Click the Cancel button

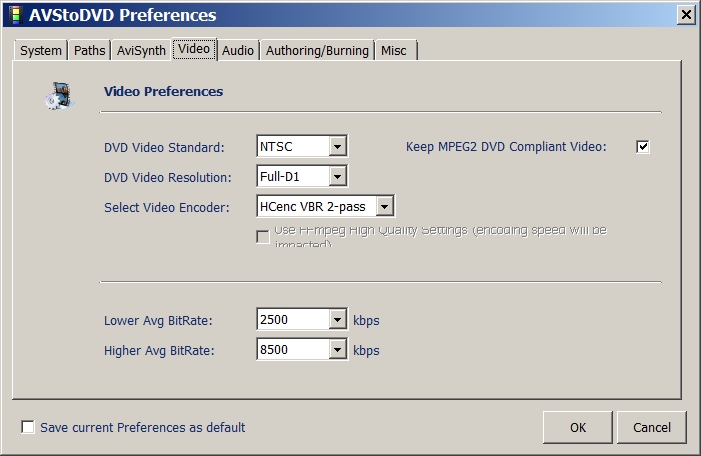652,427
